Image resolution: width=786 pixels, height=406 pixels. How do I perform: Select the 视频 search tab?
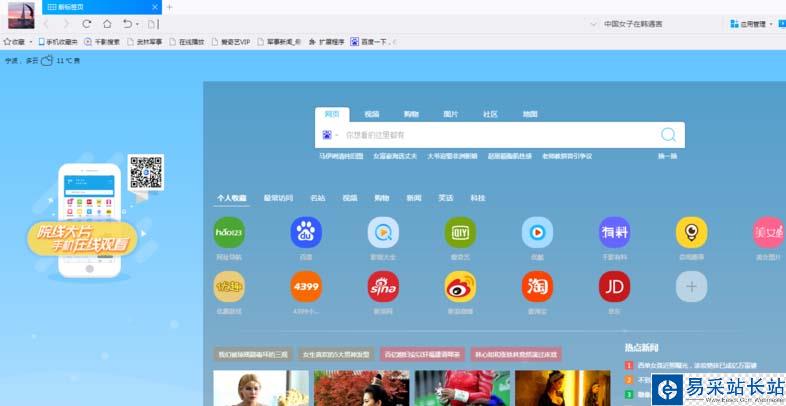point(371,114)
